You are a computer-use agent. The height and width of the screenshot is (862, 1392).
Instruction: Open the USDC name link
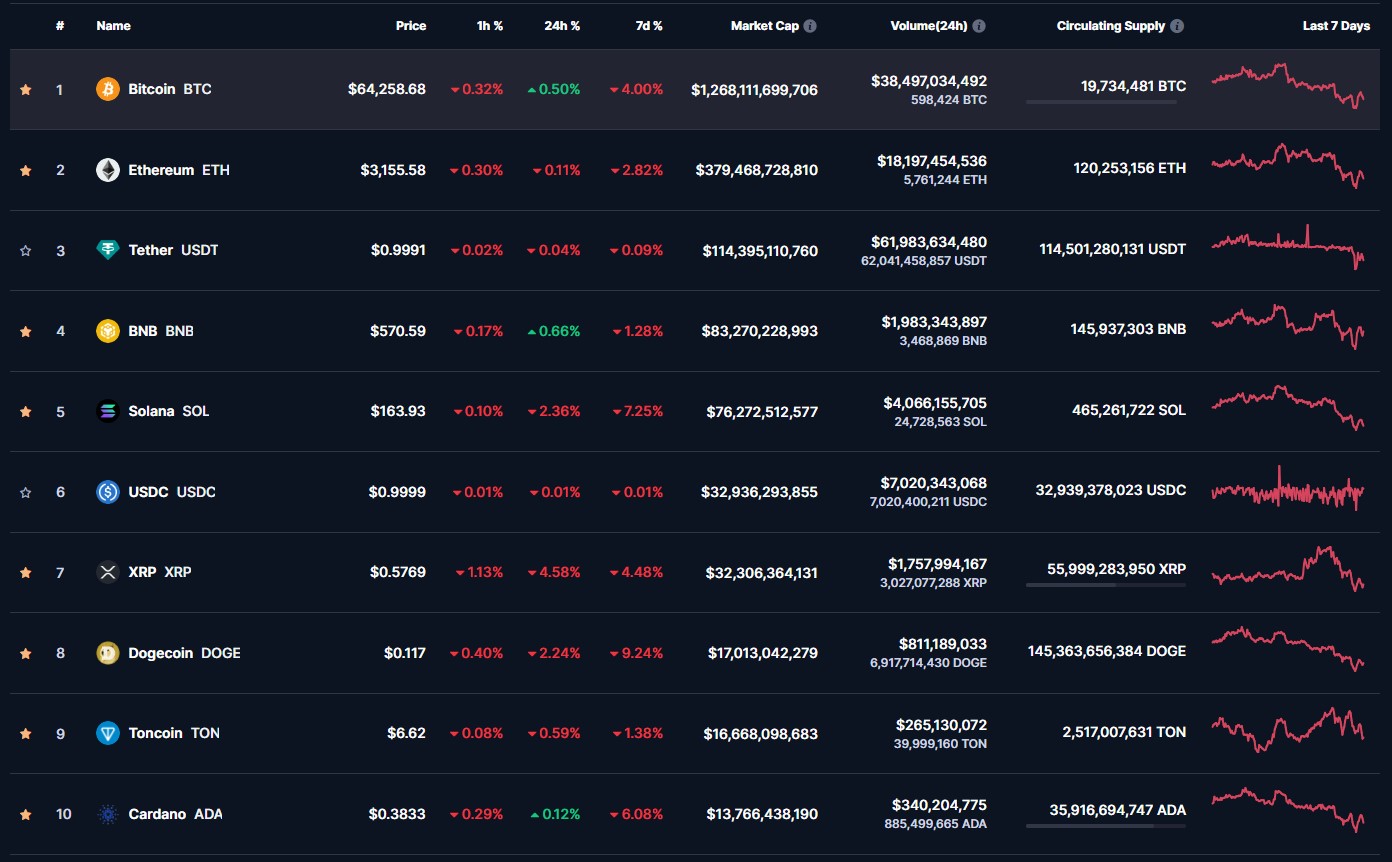pyautogui.click(x=172, y=492)
